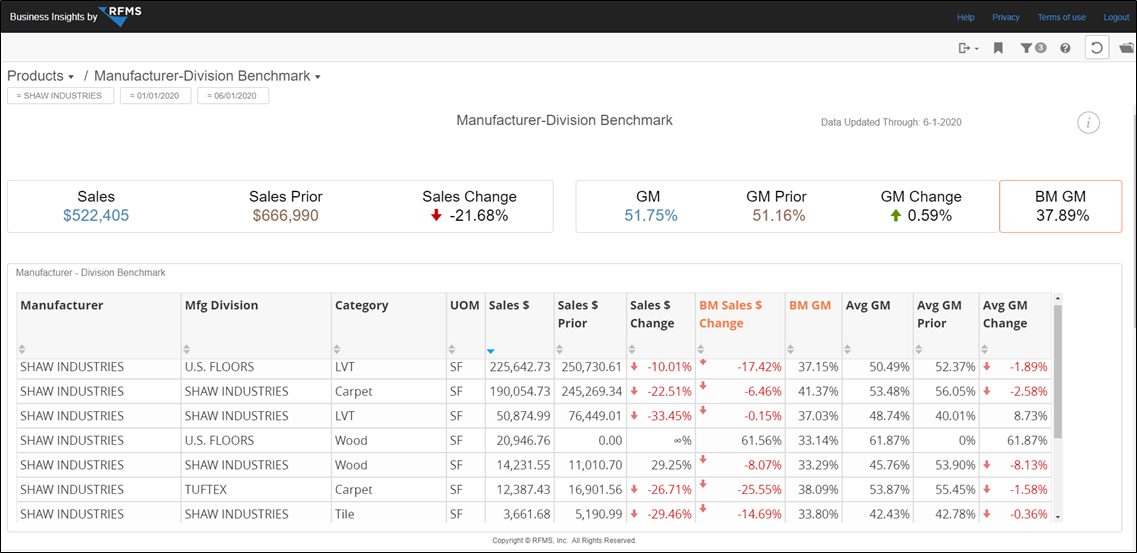Open the Help link
Screen dimensions: 1137x553
965,17
